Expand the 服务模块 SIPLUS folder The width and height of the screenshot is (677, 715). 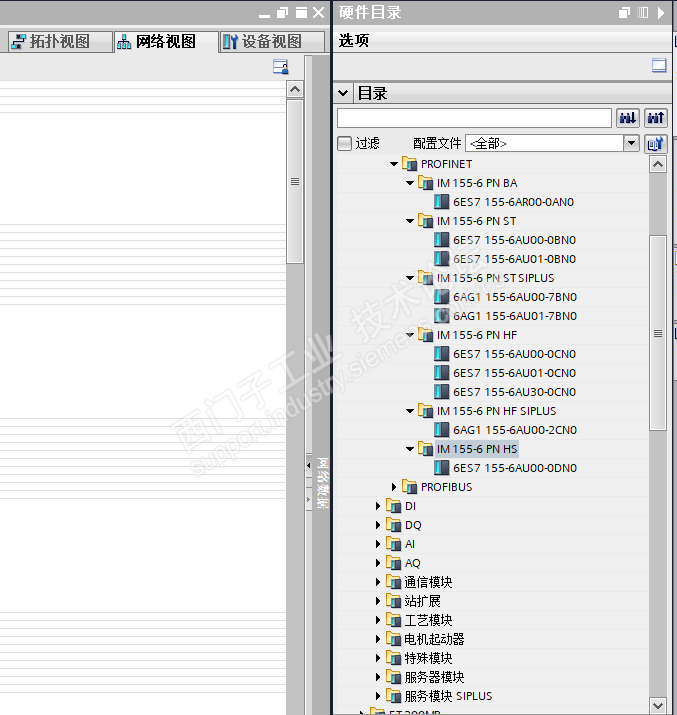[x=378, y=696]
